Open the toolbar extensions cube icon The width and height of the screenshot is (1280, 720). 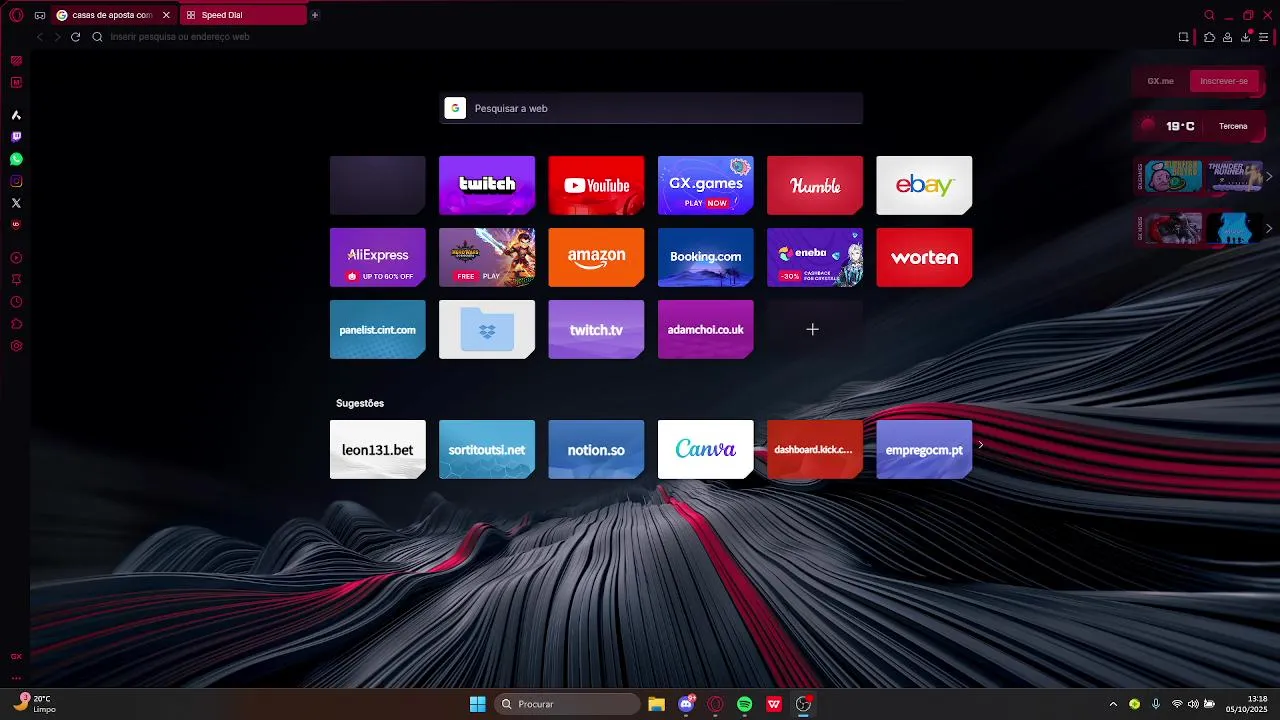[x=1209, y=37]
